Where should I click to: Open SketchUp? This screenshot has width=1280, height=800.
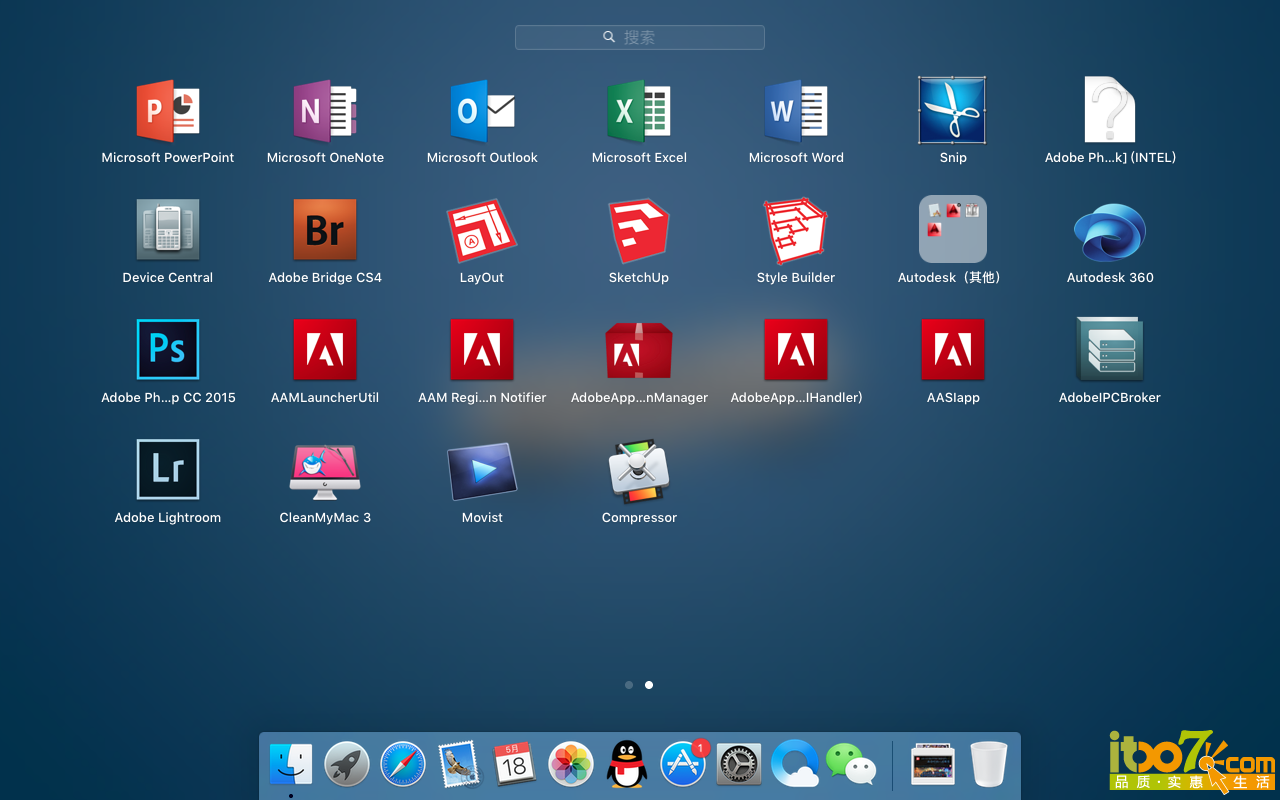click(639, 231)
